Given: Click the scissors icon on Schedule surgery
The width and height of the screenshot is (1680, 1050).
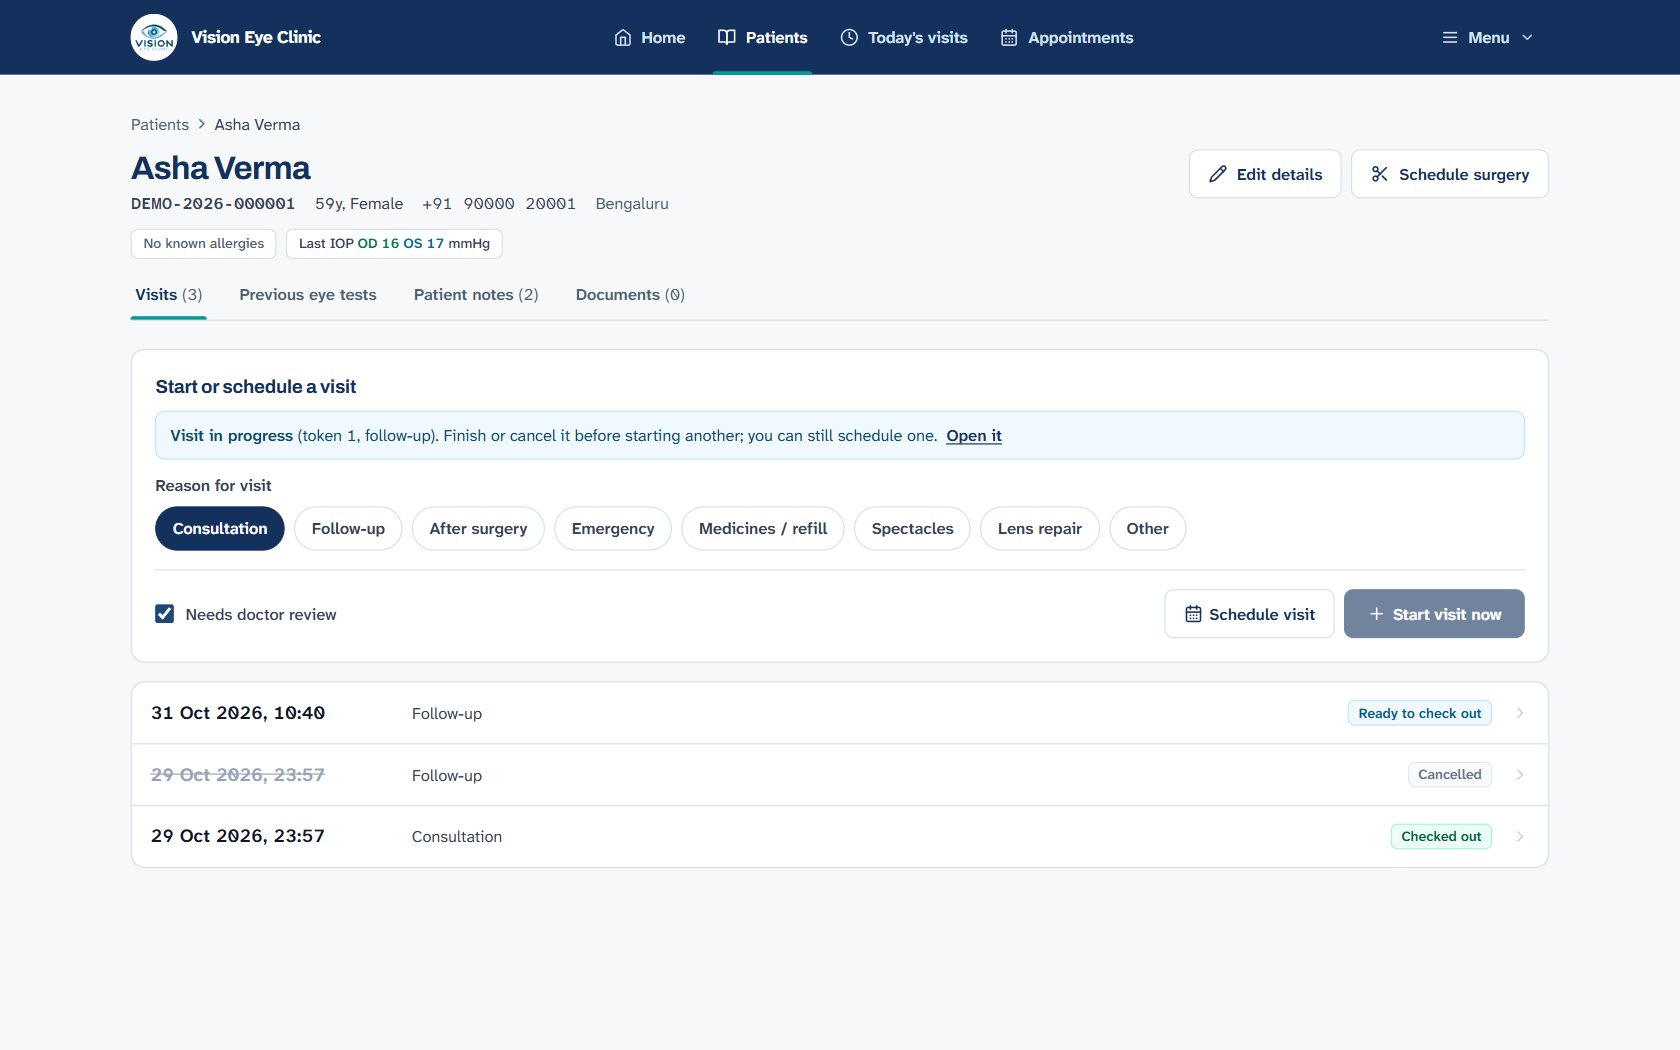Looking at the screenshot, I should coord(1380,174).
